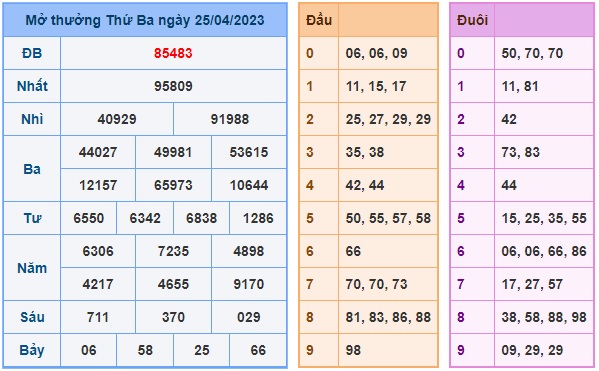Screen dimensions: 599x371
Task: Select third prize number 53615
Action: click(249, 152)
